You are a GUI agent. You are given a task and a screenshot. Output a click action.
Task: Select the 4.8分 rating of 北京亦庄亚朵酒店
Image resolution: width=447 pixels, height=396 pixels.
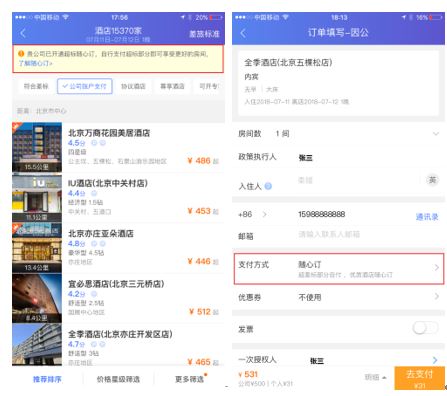[76, 244]
